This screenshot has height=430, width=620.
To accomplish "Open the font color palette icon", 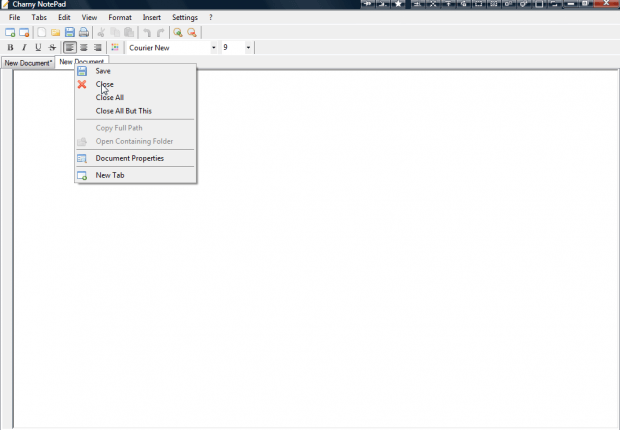I will pos(115,47).
